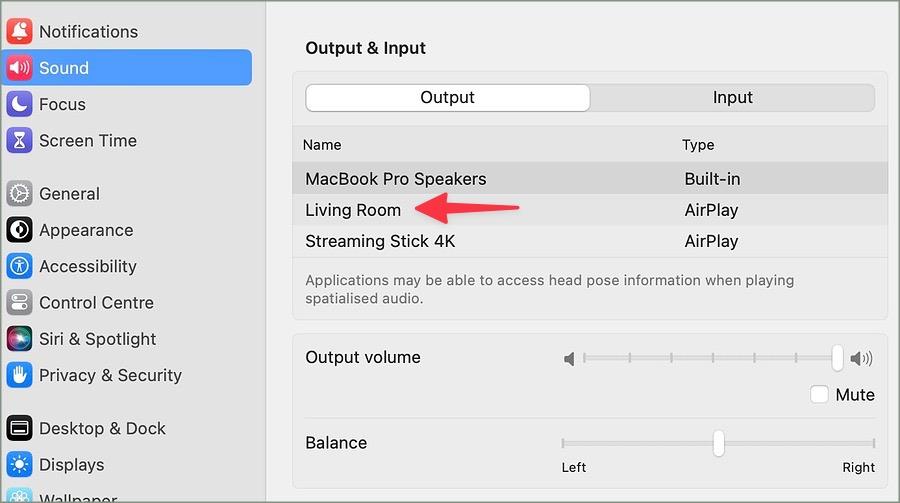Viewport: 900px width, 503px height.
Task: Click the Screen Time hourglass icon
Action: tap(20, 140)
